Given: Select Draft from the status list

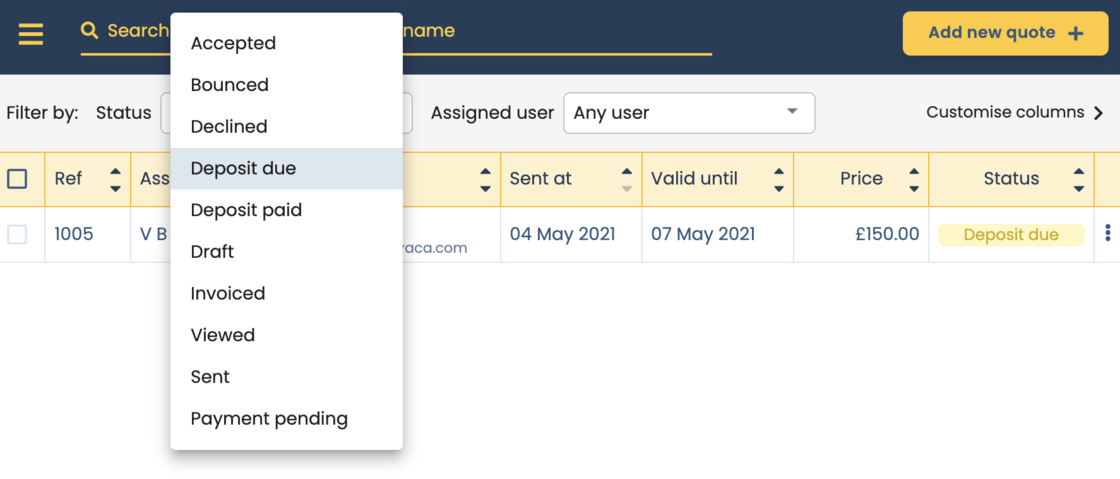Looking at the screenshot, I should (x=212, y=252).
